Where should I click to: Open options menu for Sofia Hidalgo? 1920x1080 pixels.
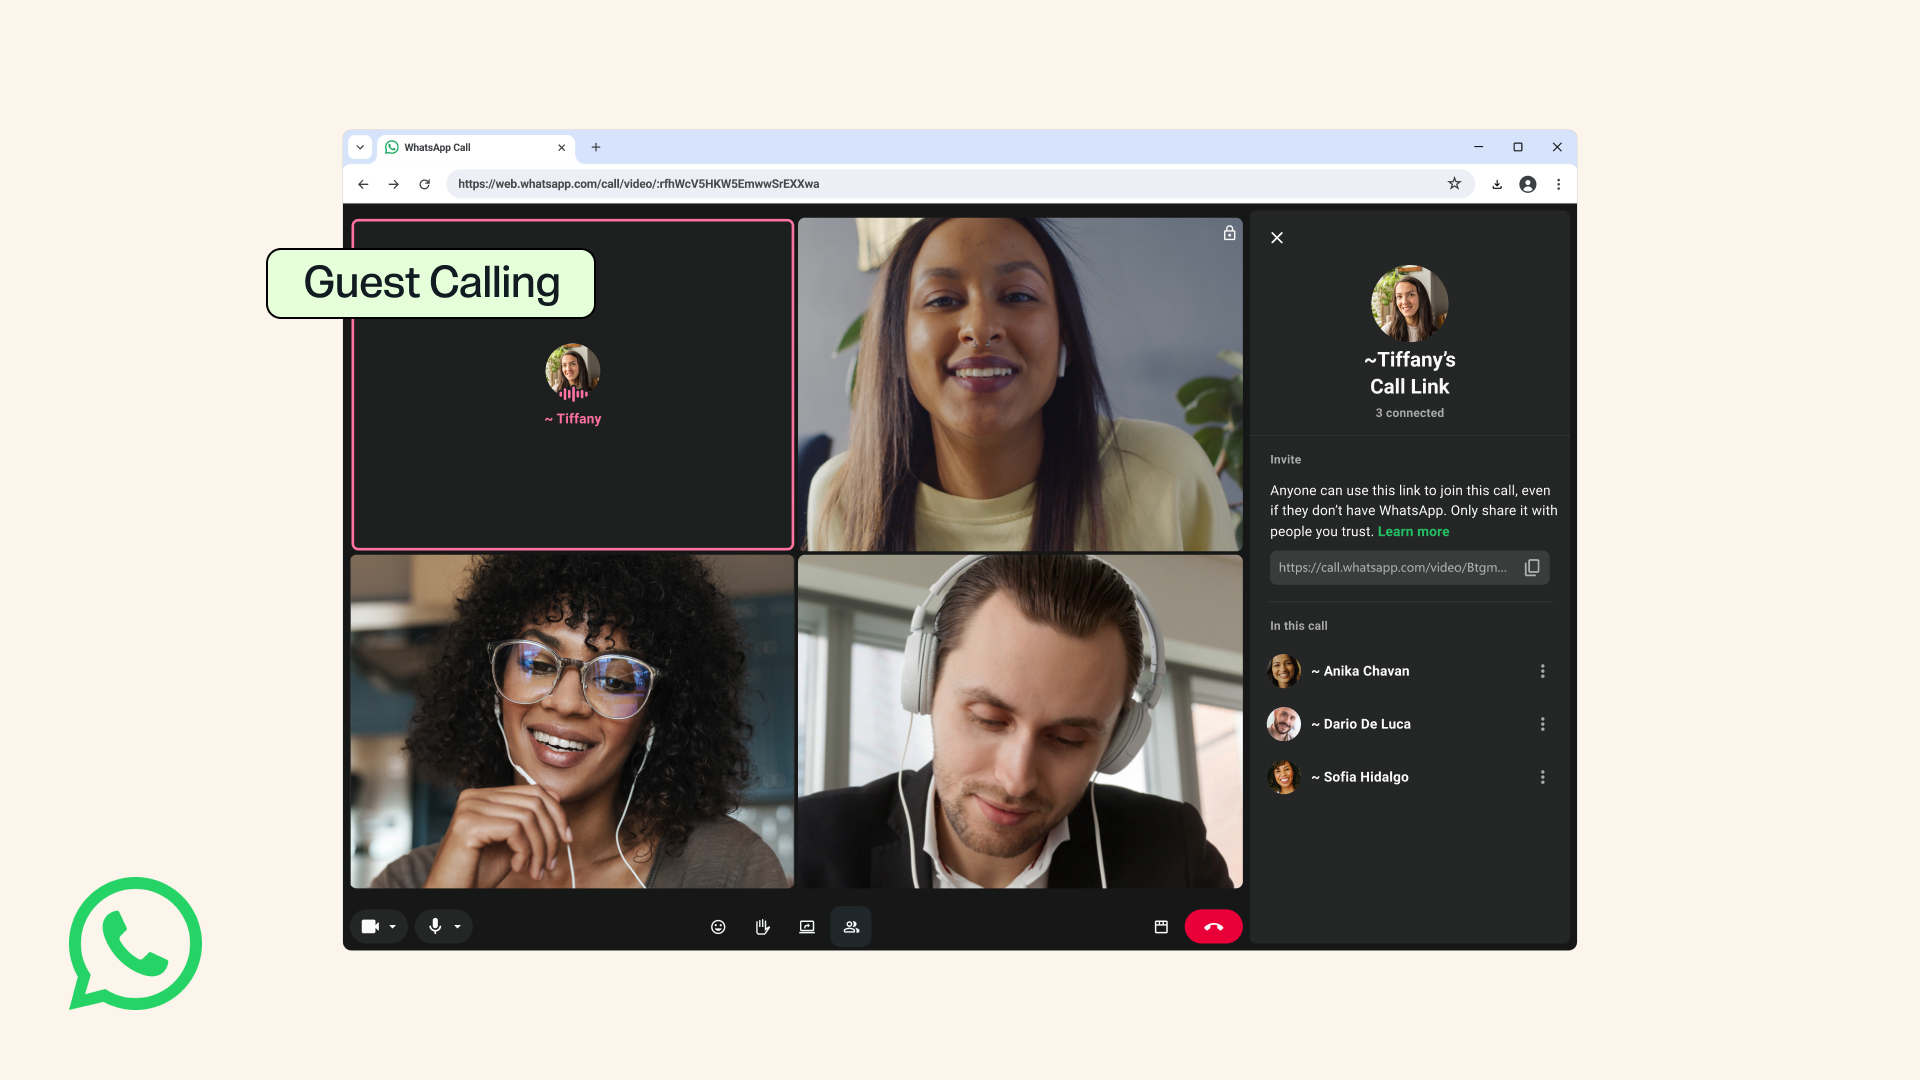coord(1542,777)
